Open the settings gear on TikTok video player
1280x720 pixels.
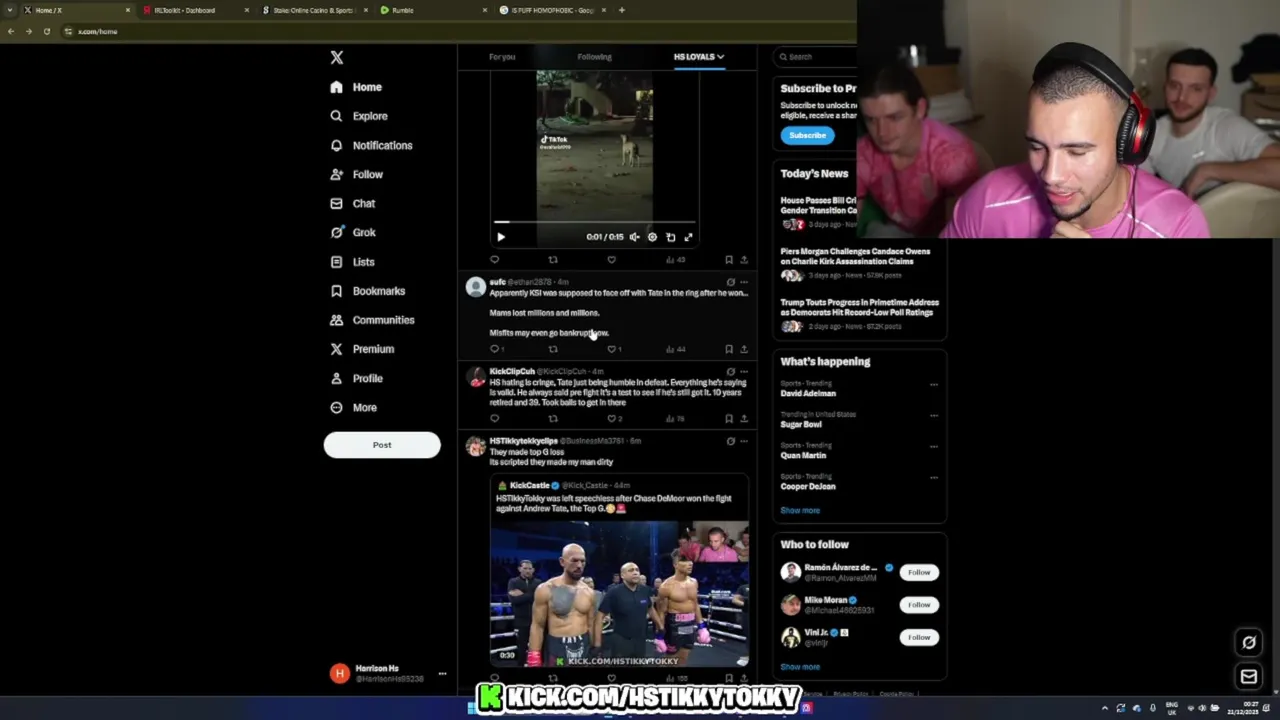click(x=652, y=237)
